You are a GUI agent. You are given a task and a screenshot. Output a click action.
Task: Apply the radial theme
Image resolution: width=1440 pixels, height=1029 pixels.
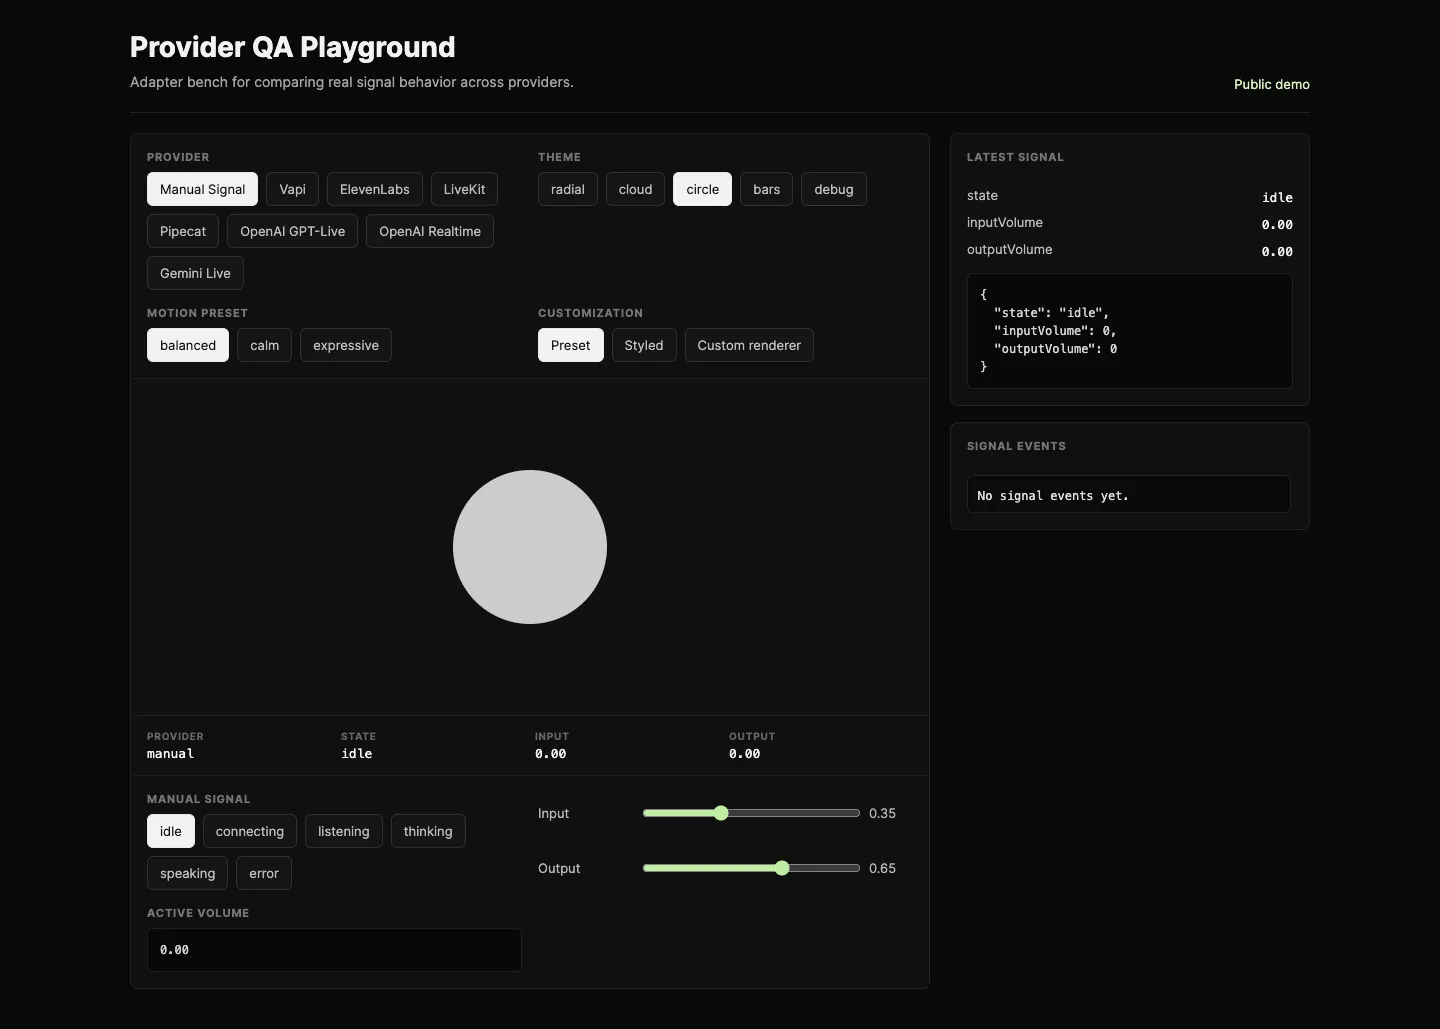click(x=568, y=189)
